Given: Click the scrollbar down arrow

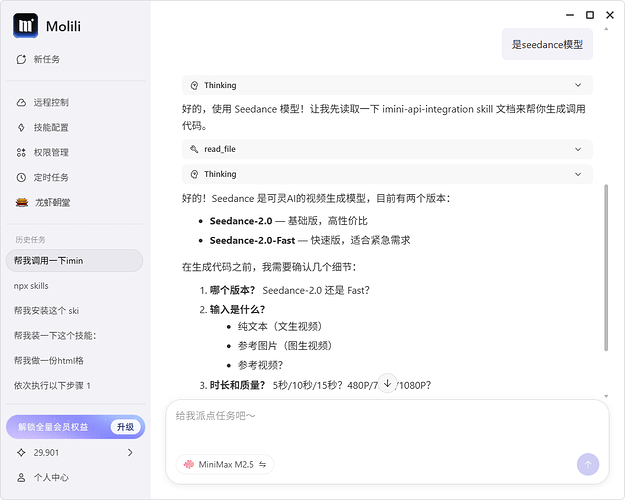Looking at the screenshot, I should (x=606, y=396).
